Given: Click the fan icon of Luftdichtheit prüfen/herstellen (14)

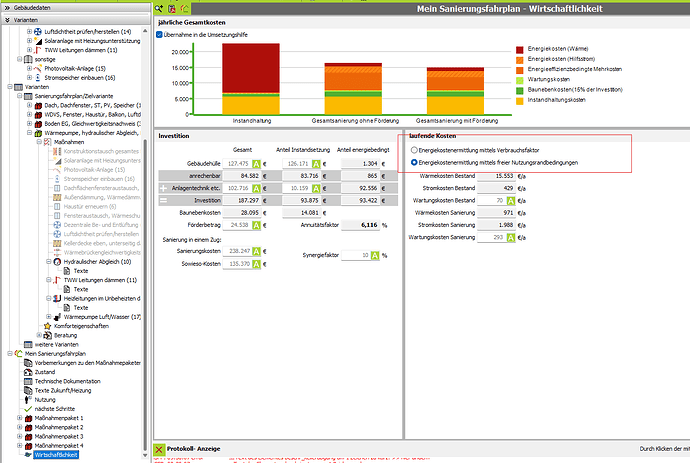Looking at the screenshot, I should tap(38, 32).
